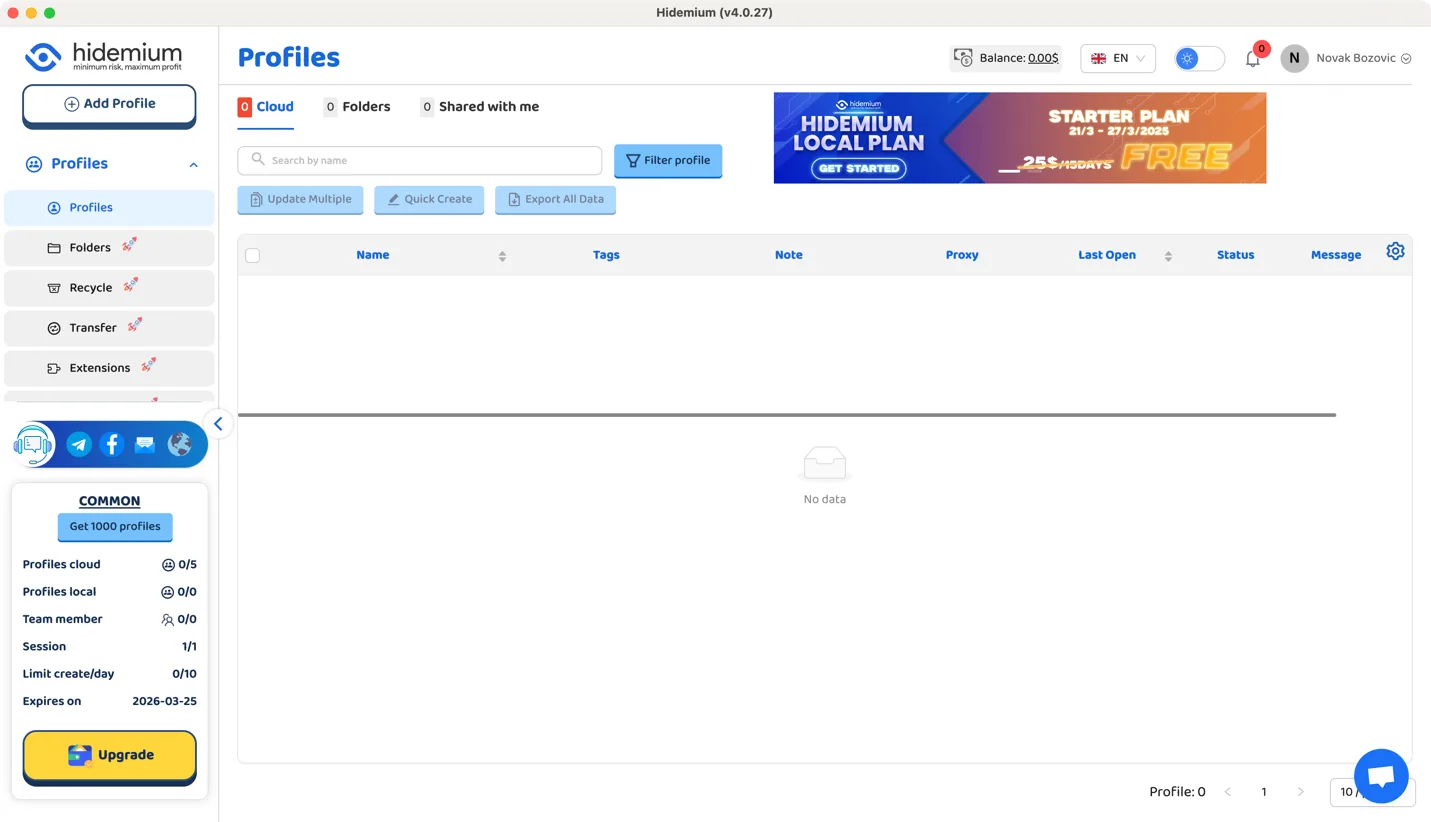Click the Balance 0.00$ link
Viewport: 1431px width, 822px height.
[x=1043, y=58]
